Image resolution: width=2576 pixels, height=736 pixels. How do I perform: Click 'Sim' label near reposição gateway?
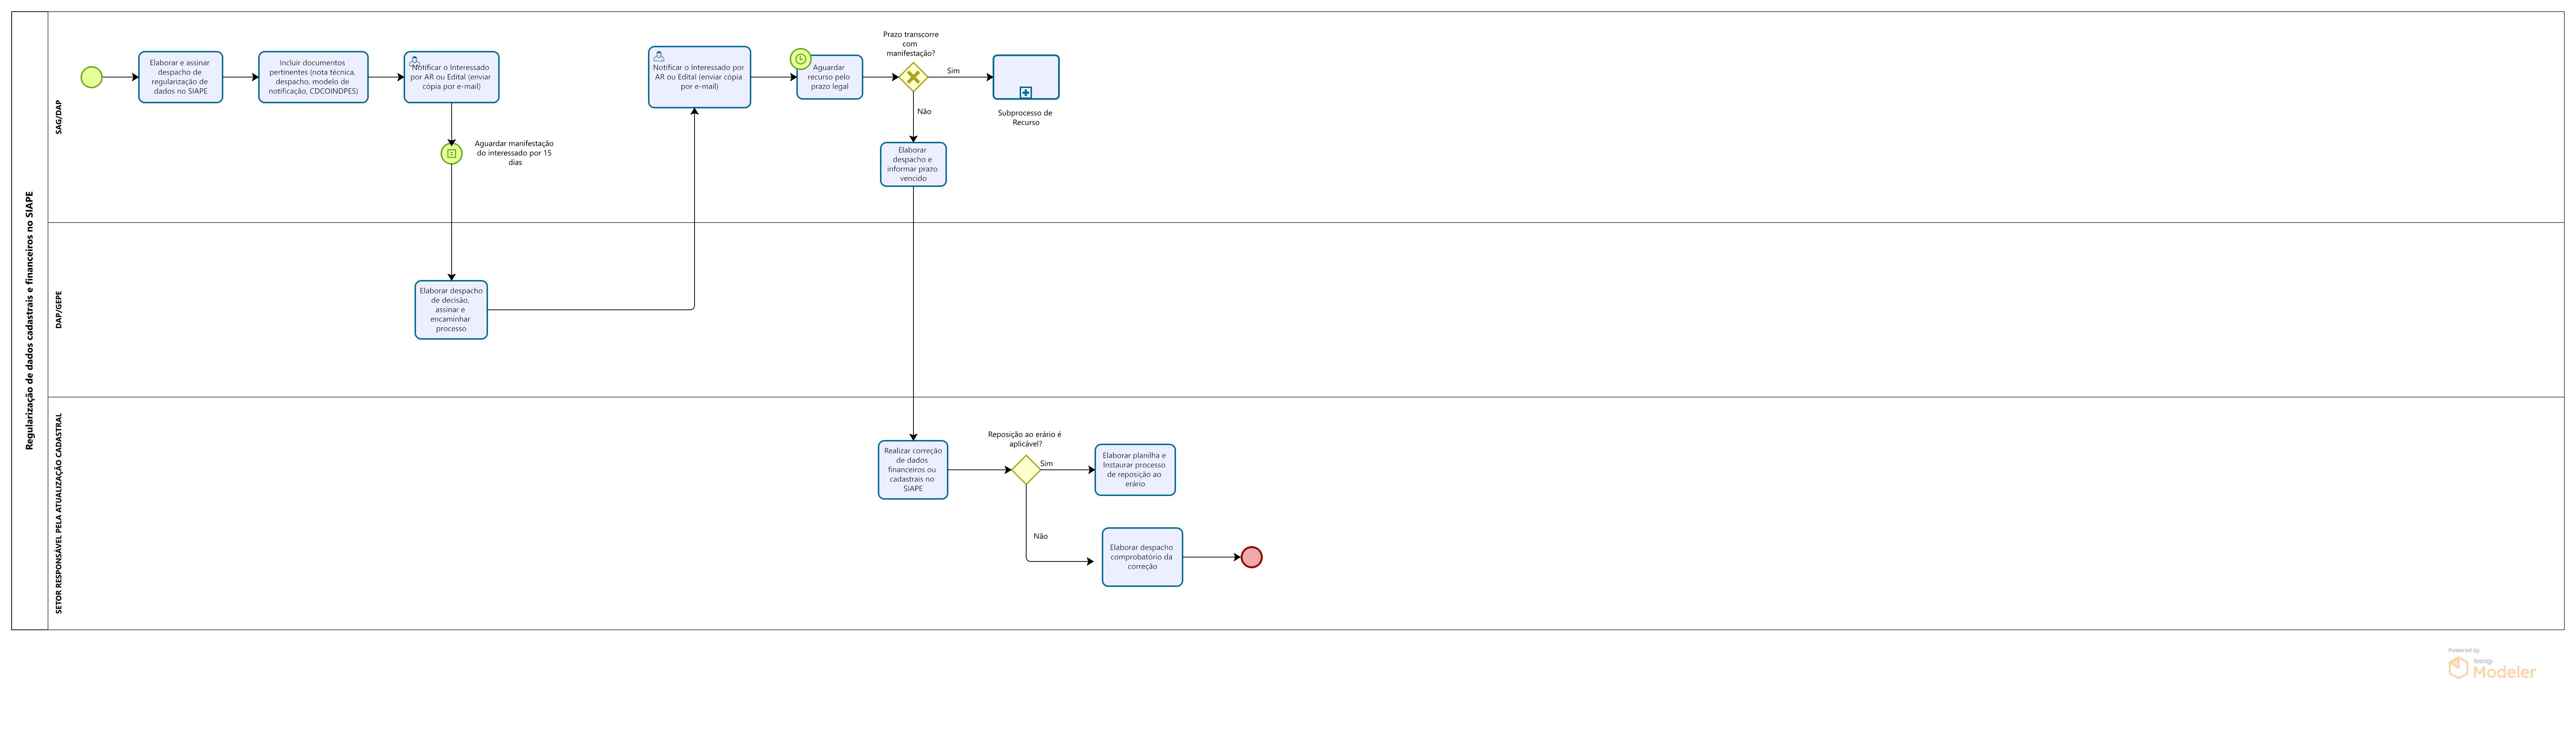pos(1046,464)
